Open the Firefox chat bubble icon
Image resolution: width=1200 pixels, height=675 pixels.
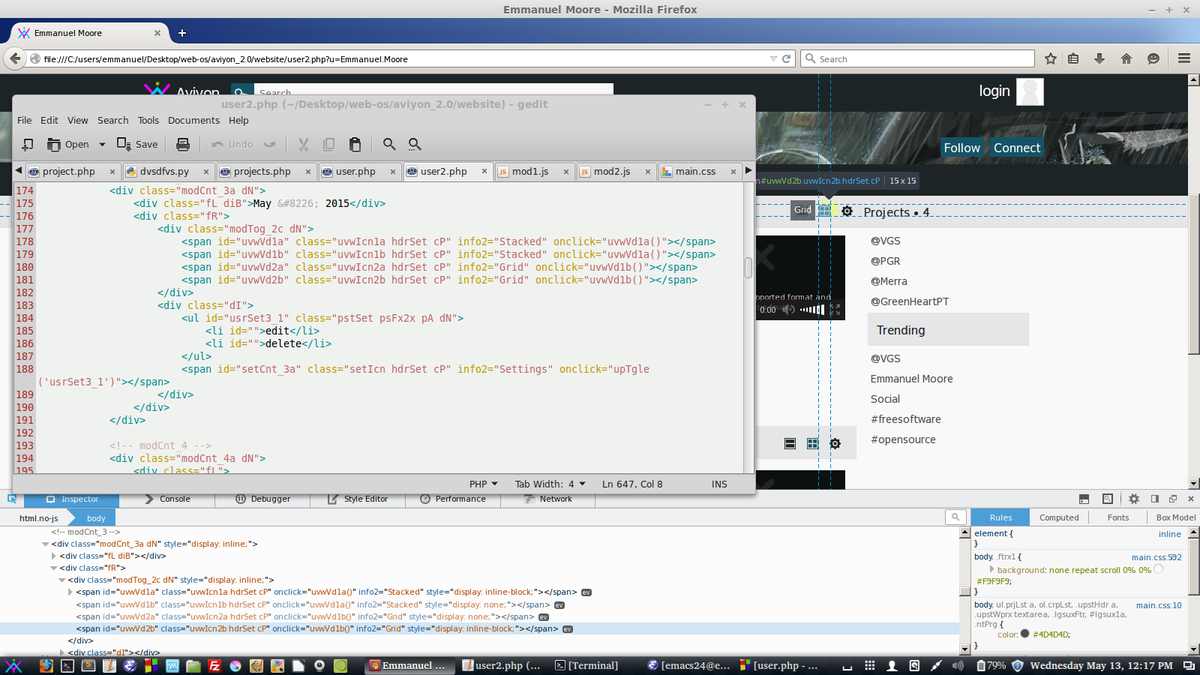1153,59
